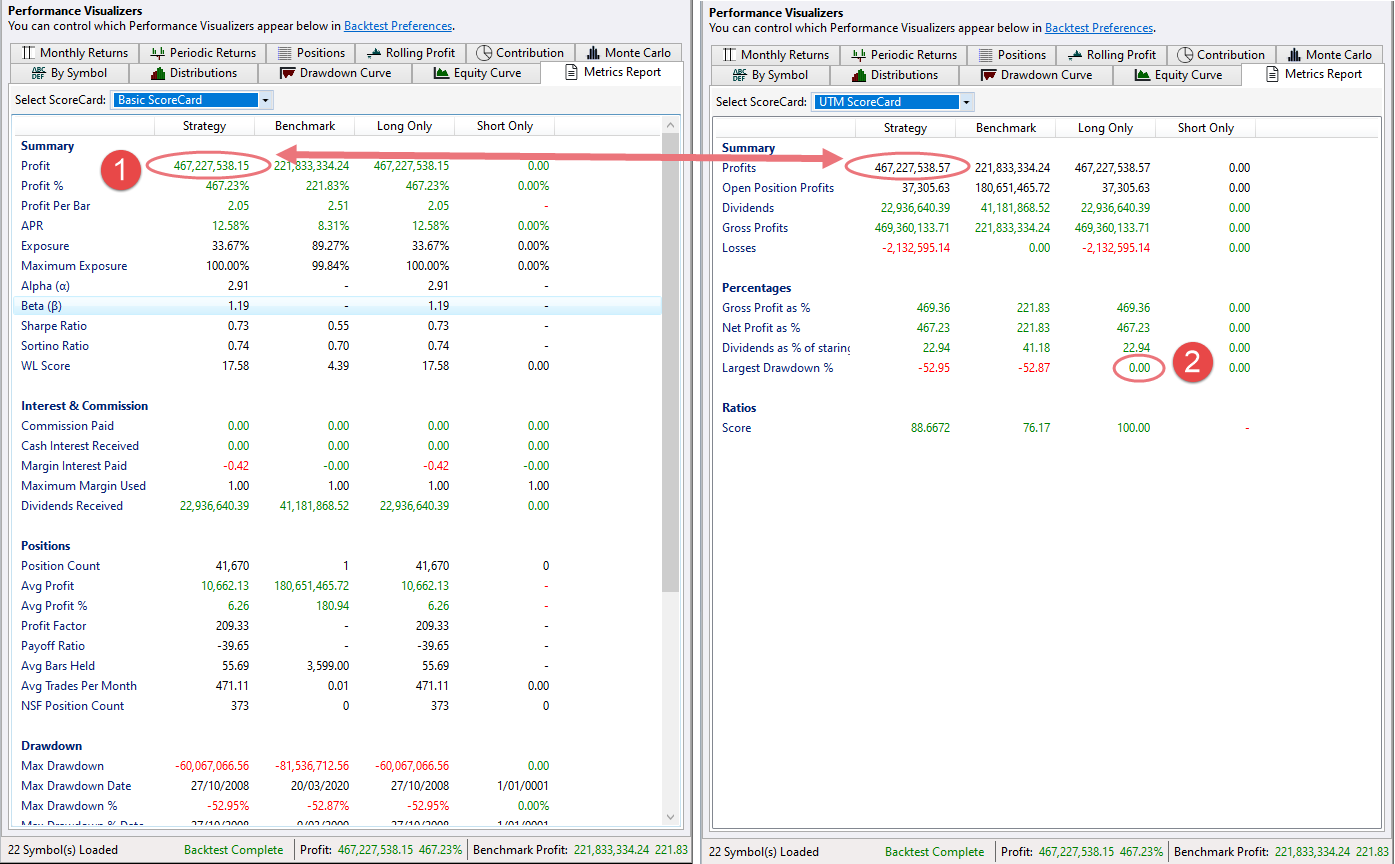The width and height of the screenshot is (1395, 864).
Task: Open the Positions tab in right panel
Action: click(x=1011, y=55)
